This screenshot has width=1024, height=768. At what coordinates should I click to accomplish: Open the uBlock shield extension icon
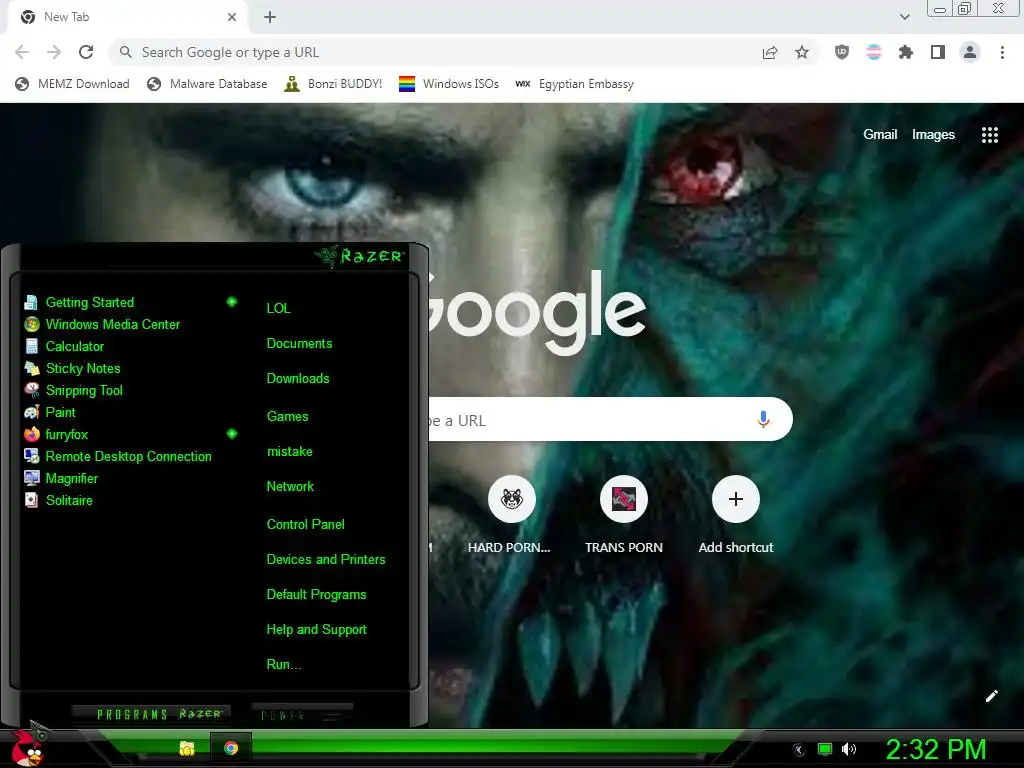pos(842,52)
